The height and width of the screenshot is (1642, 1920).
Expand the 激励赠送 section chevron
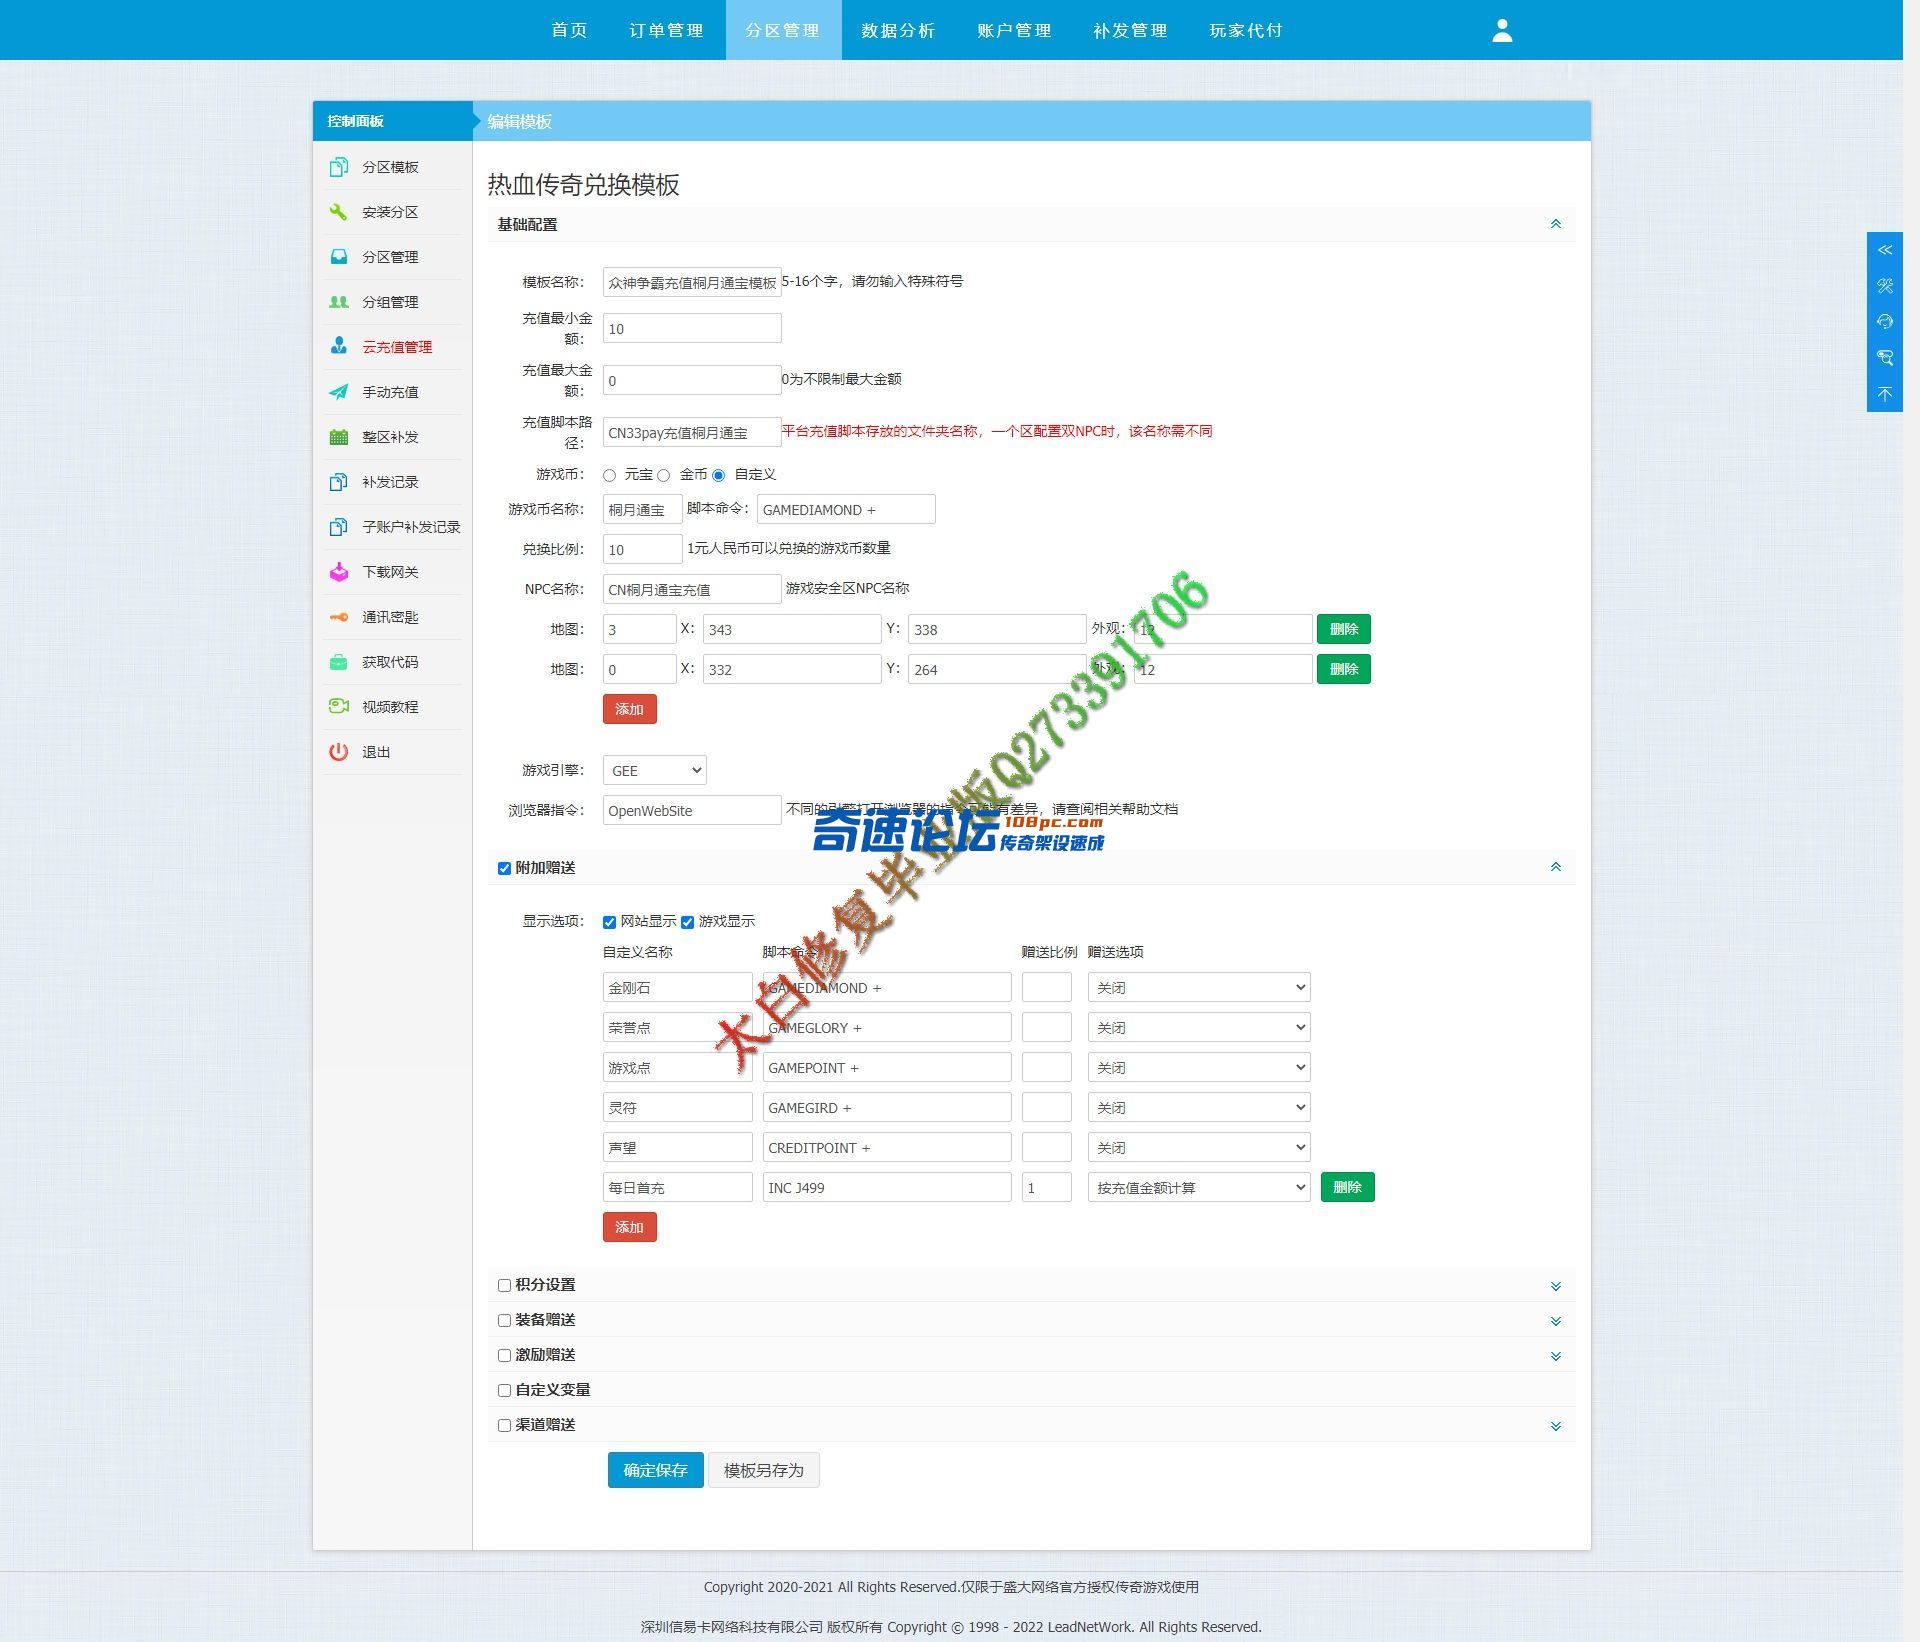(1555, 1356)
